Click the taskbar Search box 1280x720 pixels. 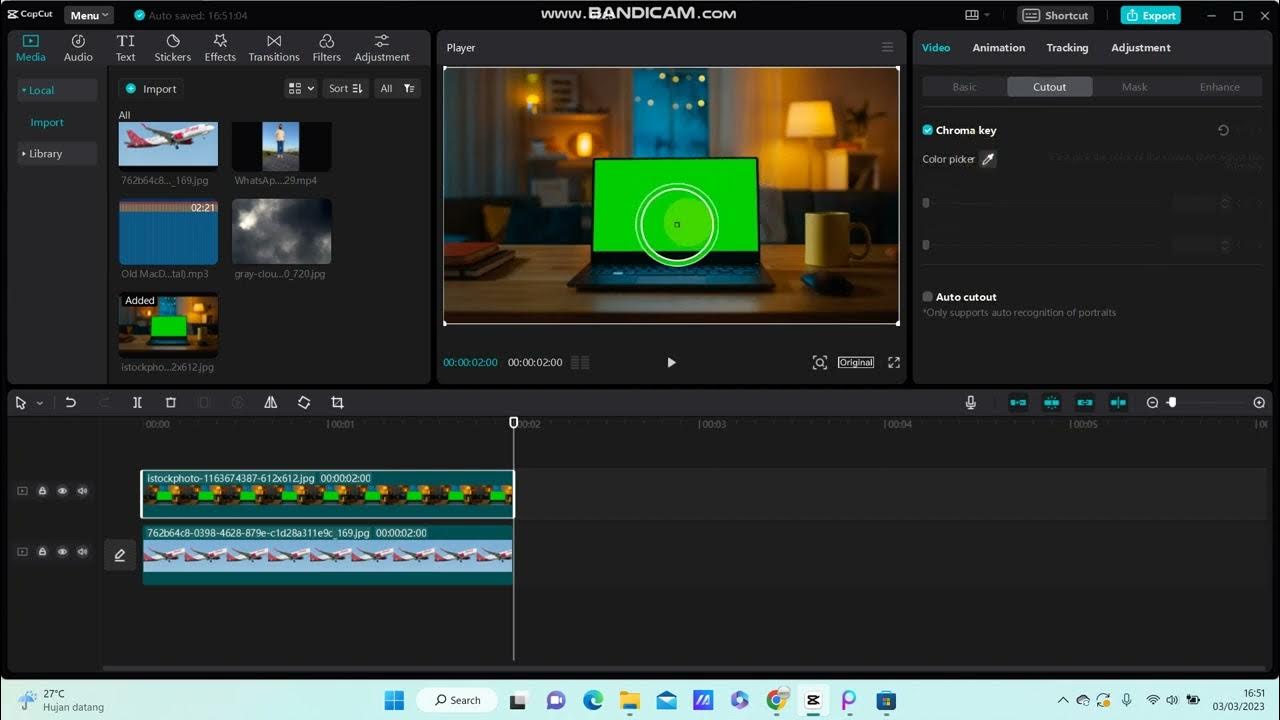pyautogui.click(x=458, y=700)
